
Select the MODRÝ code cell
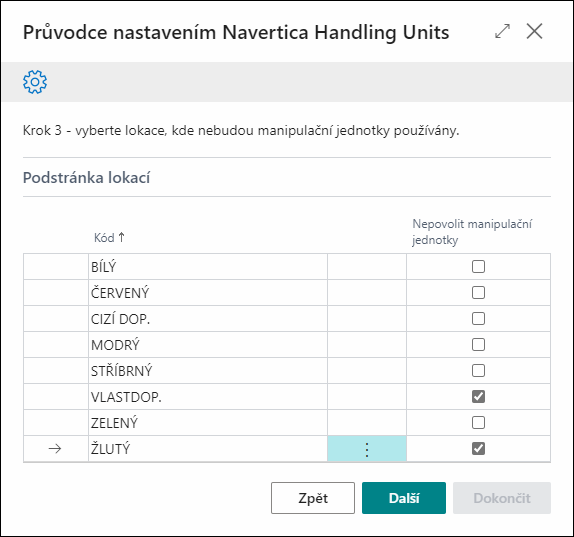[x=208, y=345]
